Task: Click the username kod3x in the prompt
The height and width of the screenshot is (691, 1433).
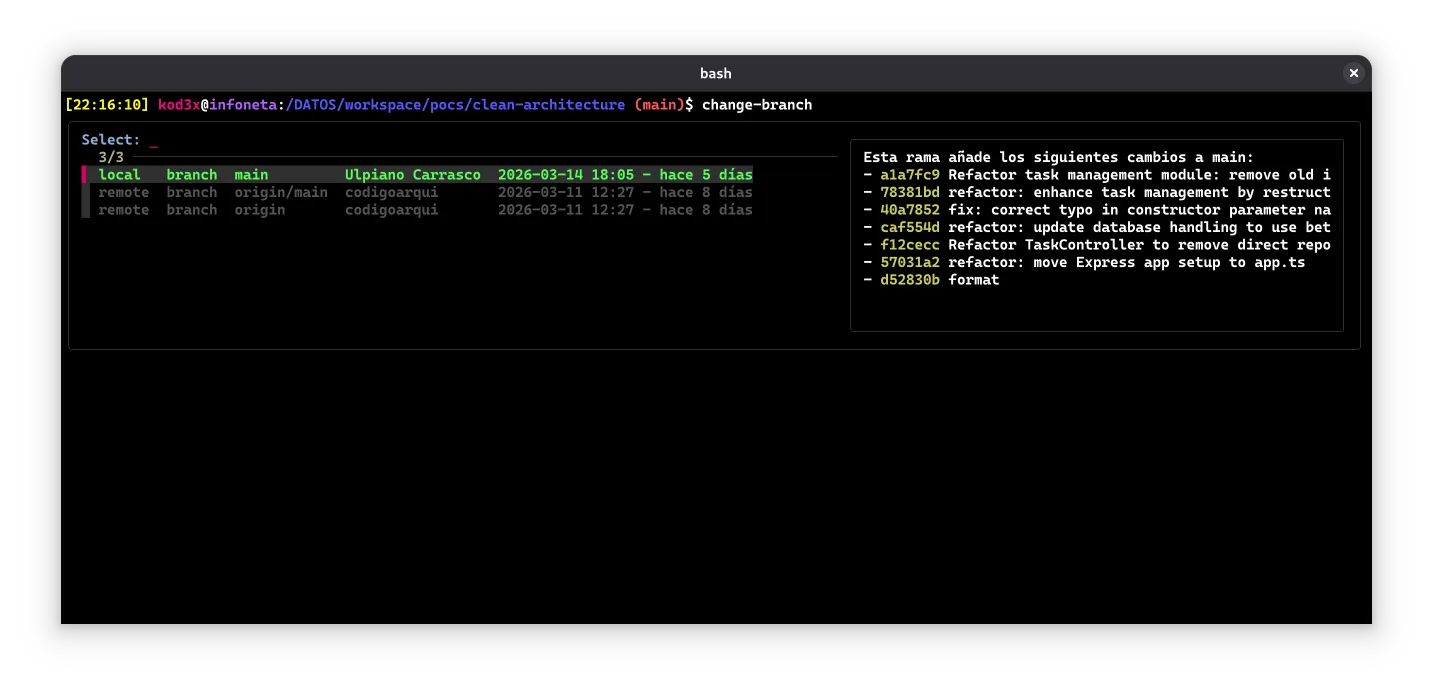Action: pyautogui.click(x=179, y=104)
